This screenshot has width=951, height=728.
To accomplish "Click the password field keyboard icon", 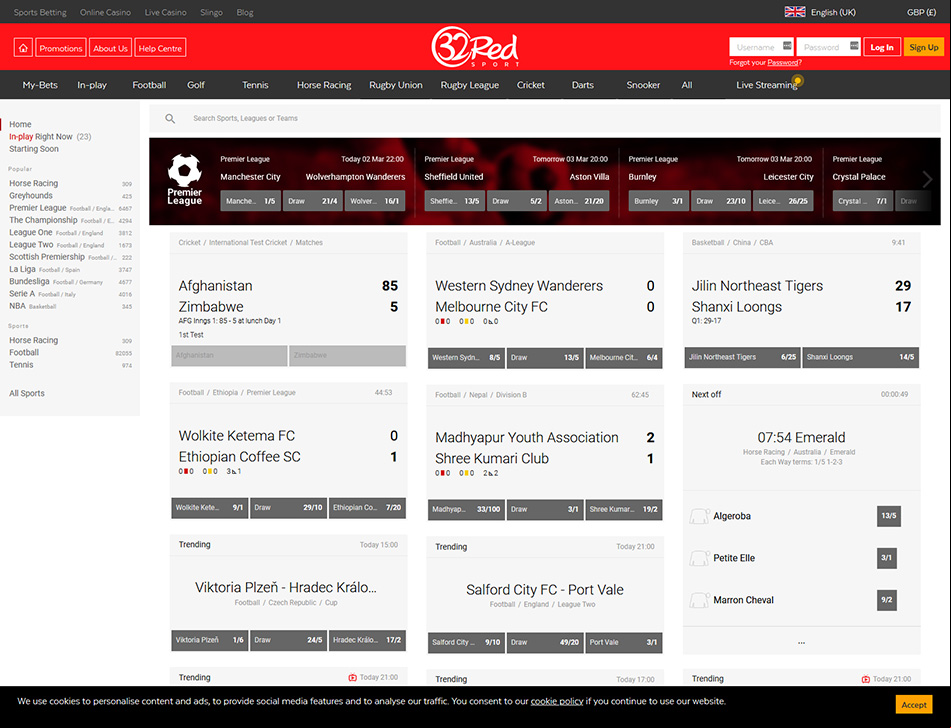I will coord(854,46).
